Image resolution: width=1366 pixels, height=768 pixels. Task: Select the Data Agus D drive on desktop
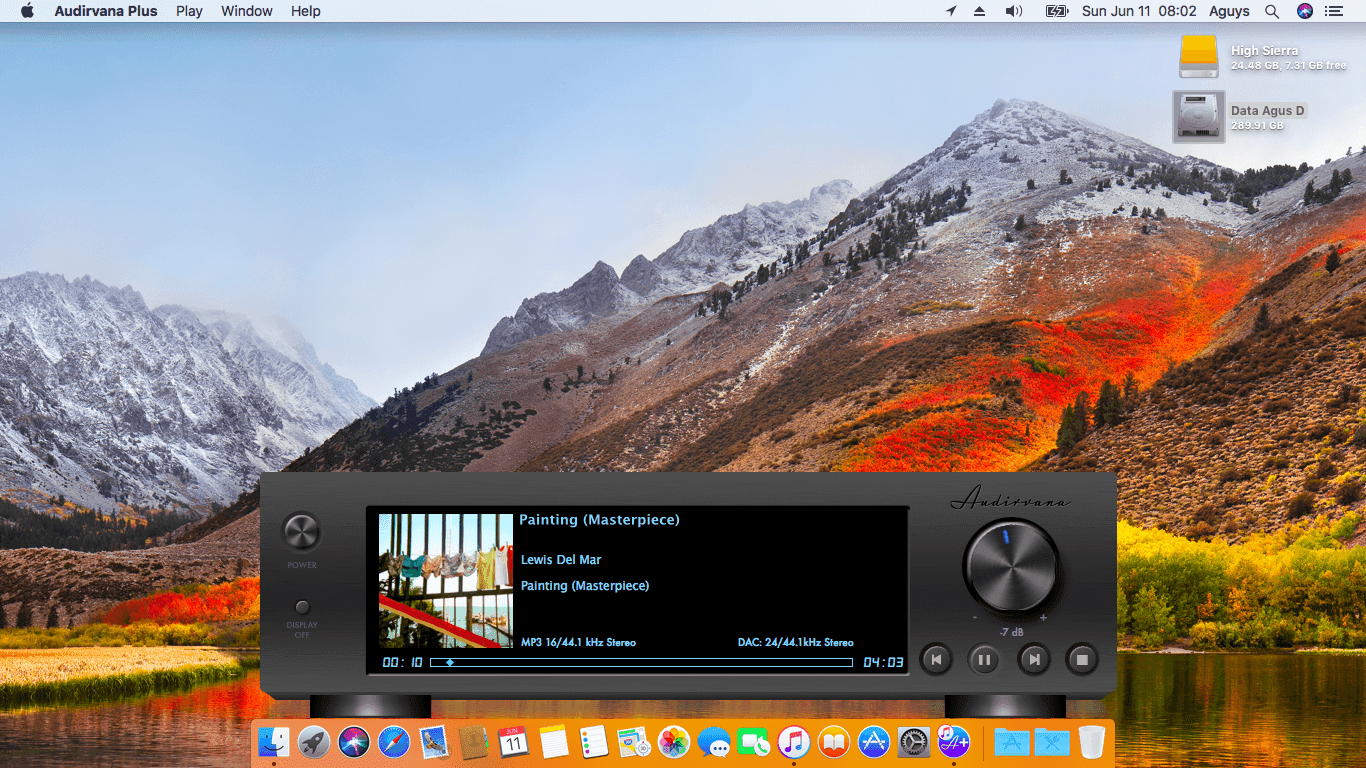pyautogui.click(x=1199, y=117)
